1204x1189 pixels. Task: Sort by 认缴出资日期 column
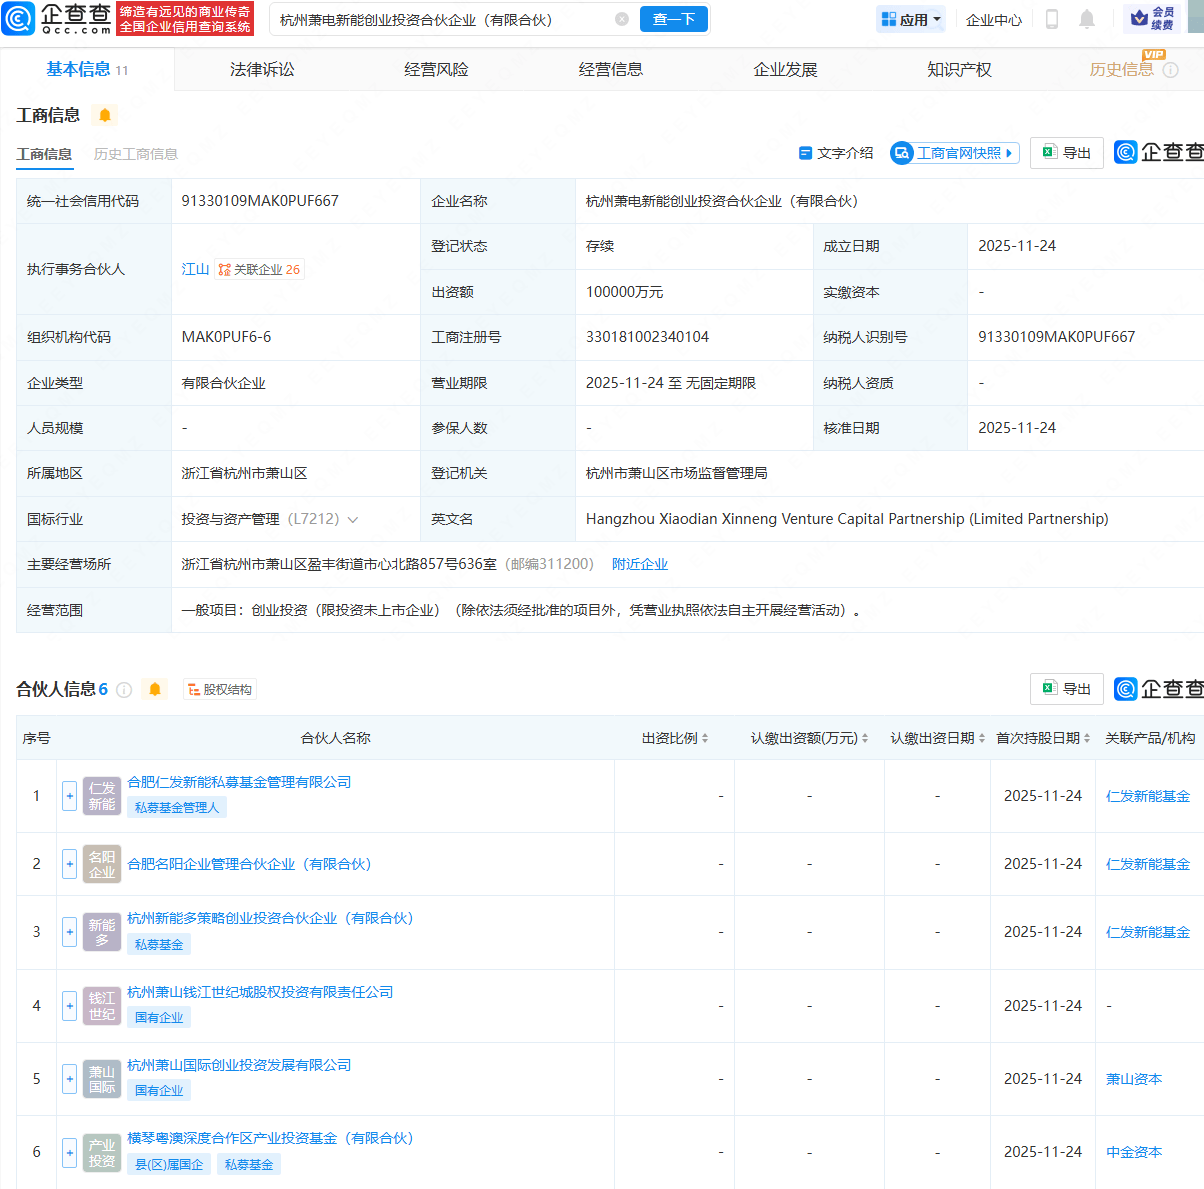point(938,738)
